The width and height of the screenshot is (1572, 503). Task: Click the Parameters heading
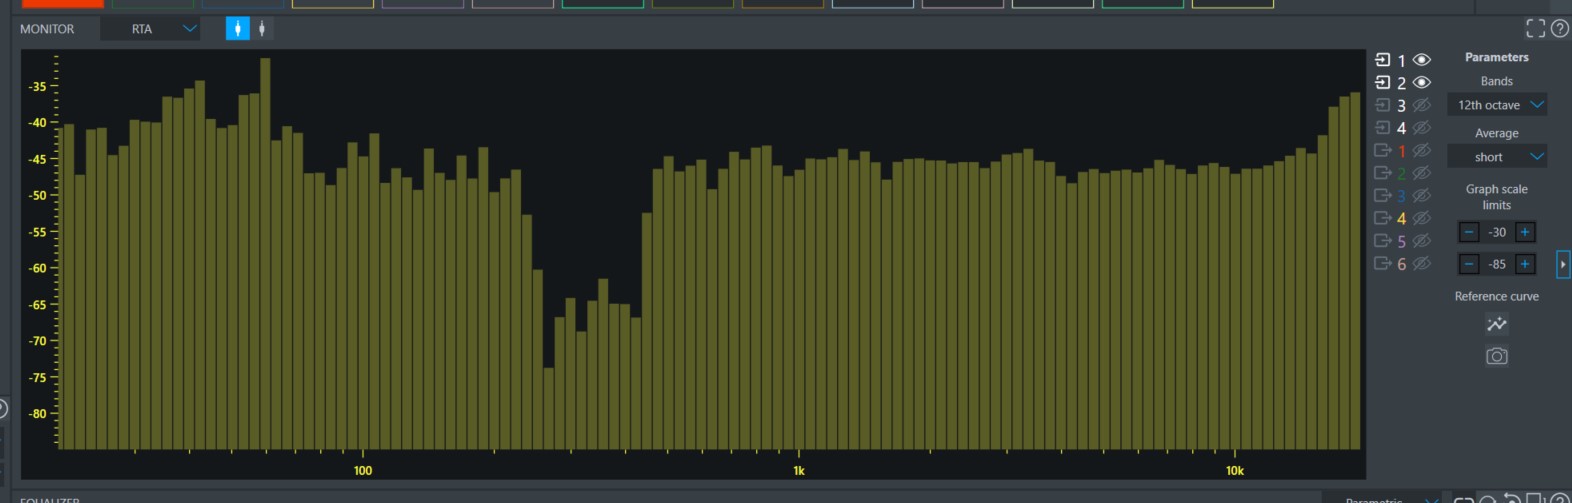[1497, 57]
